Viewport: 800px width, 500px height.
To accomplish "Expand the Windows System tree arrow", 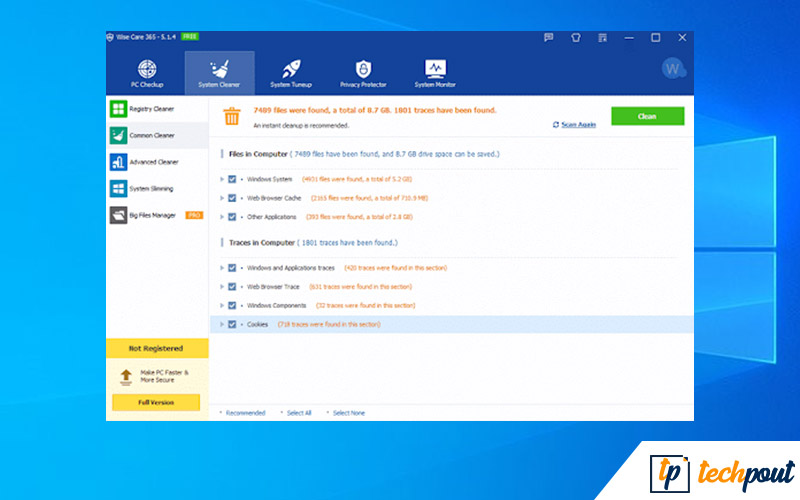I will tap(221, 179).
